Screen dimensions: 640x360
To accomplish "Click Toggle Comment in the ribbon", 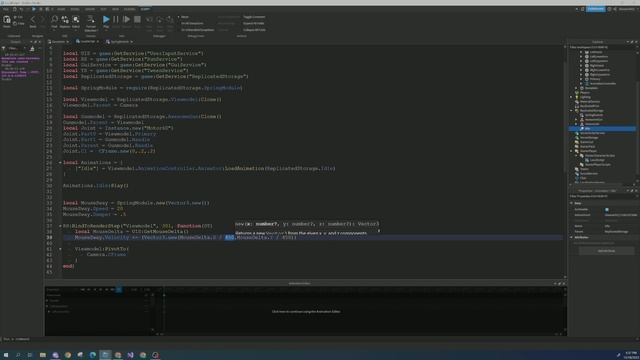I will point(254,17).
